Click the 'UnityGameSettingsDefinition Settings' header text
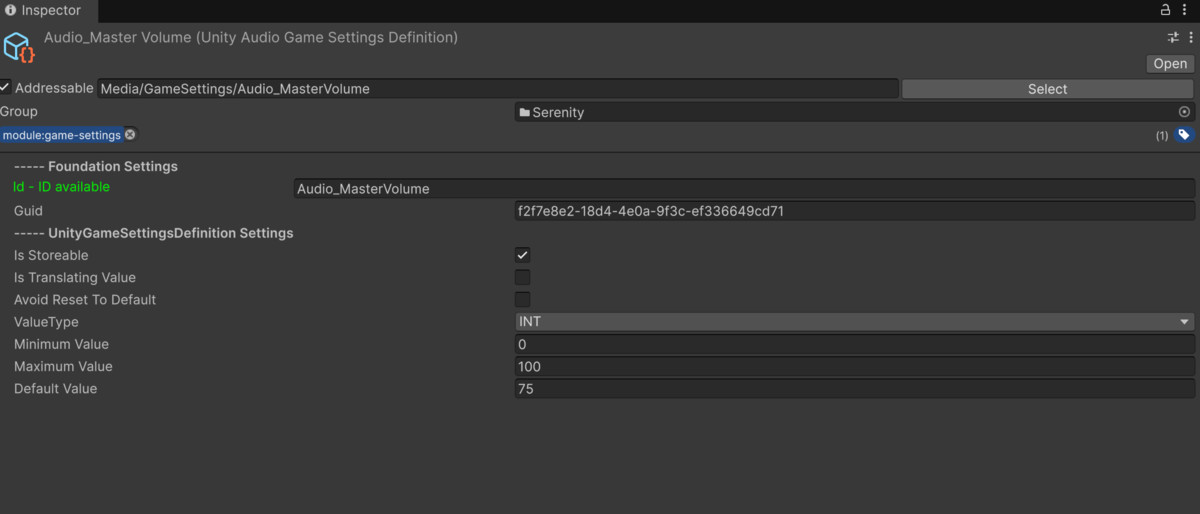This screenshot has height=514, width=1200. (171, 233)
